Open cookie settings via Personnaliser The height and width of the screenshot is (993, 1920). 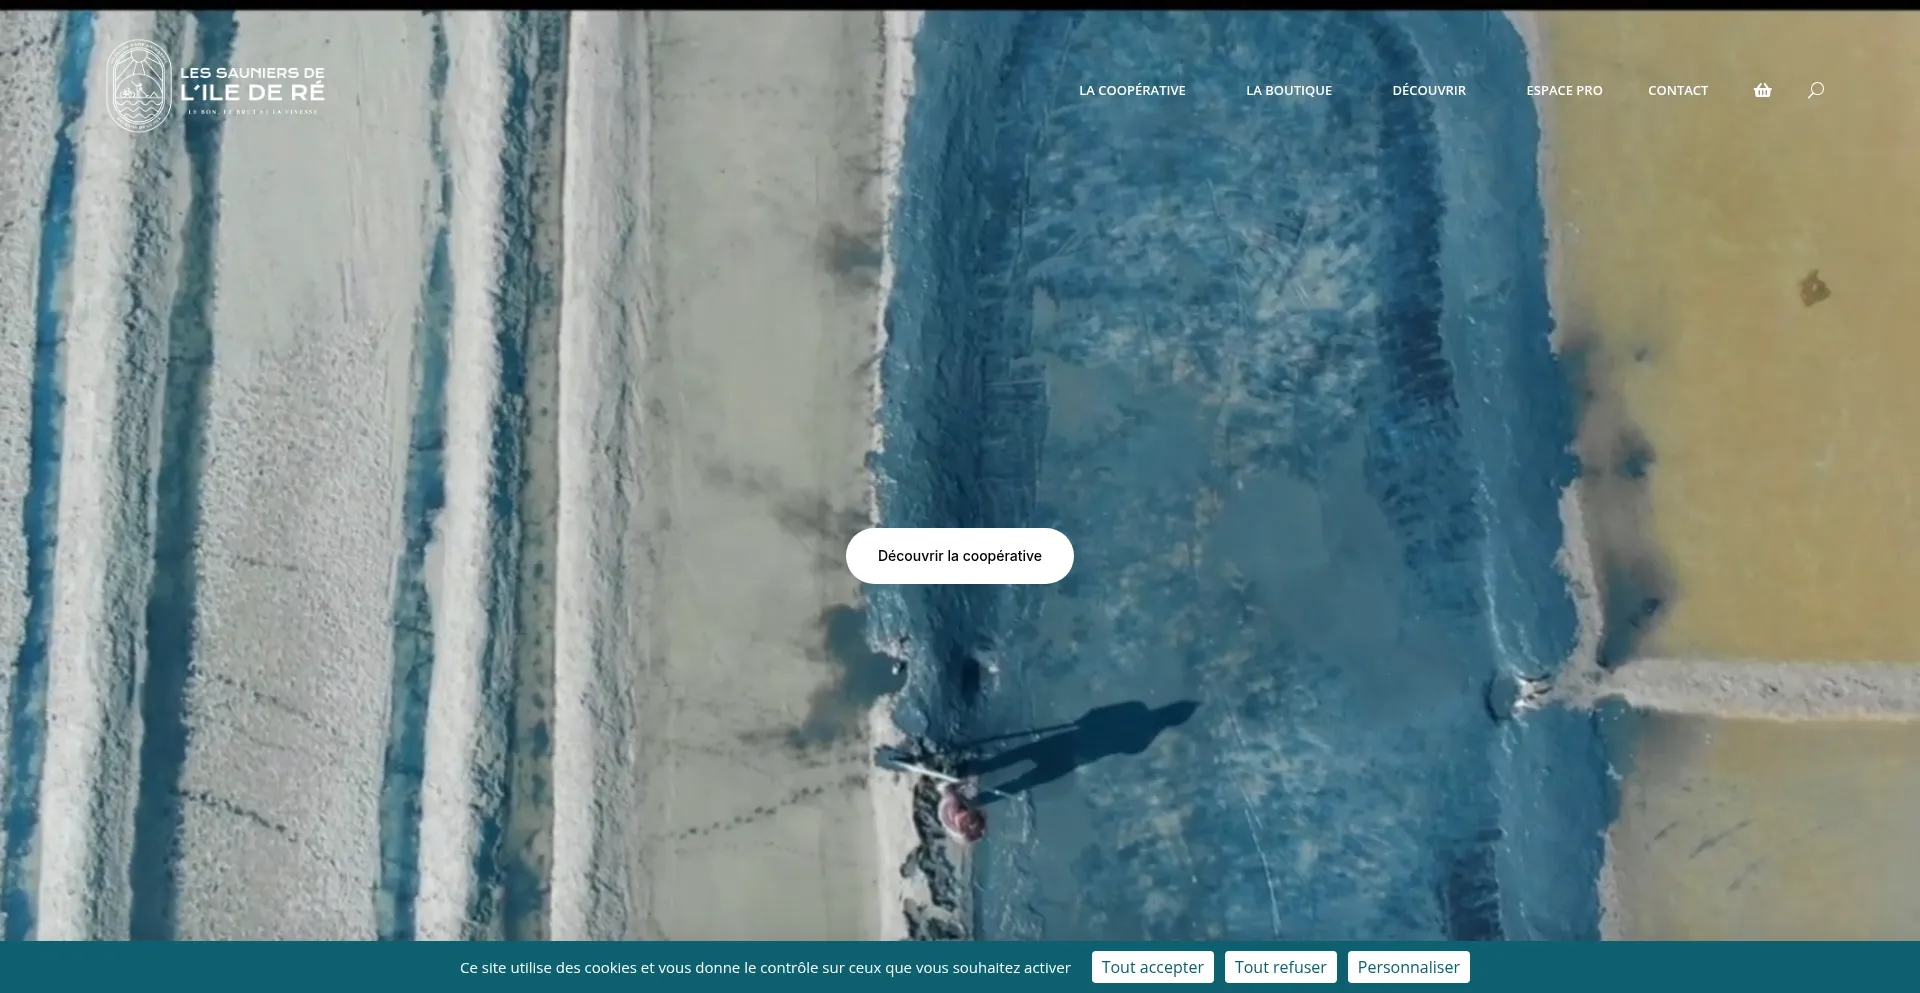pos(1408,967)
